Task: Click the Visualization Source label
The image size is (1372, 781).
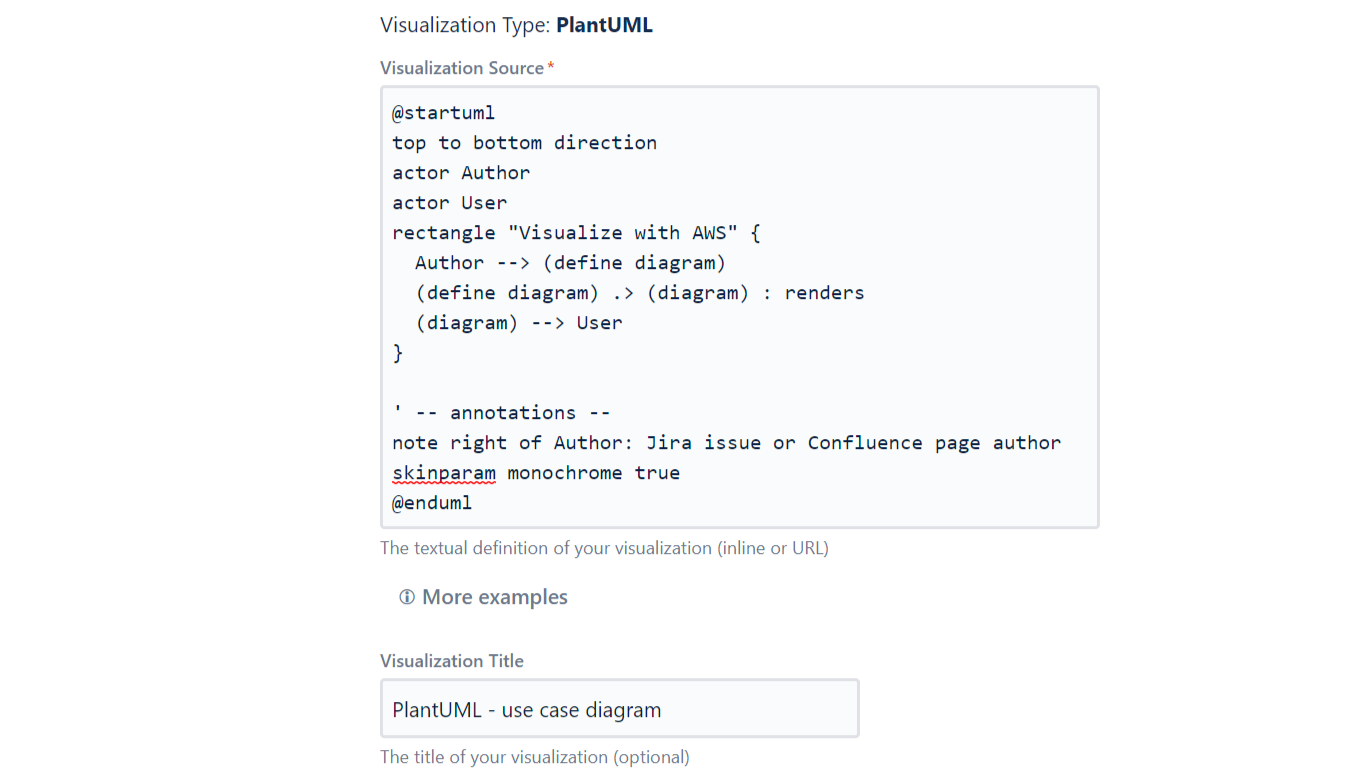Action: (x=462, y=68)
